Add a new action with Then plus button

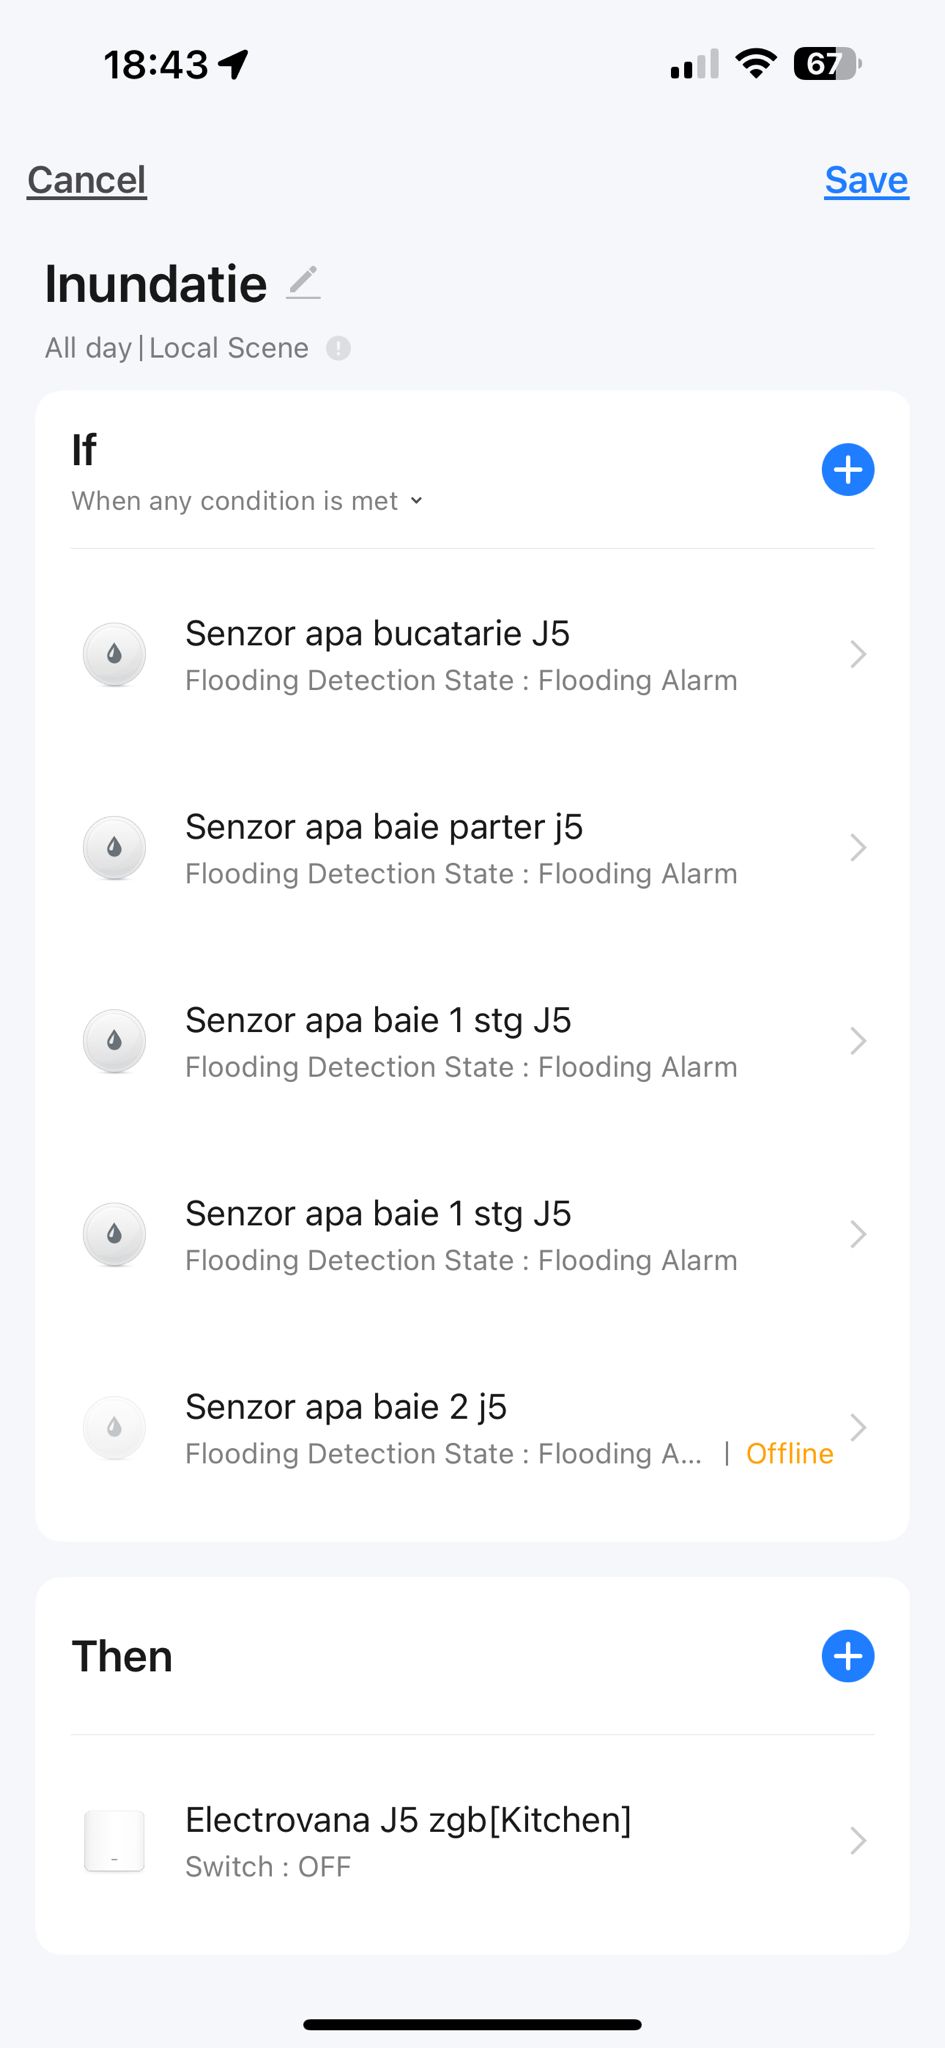coord(847,1656)
